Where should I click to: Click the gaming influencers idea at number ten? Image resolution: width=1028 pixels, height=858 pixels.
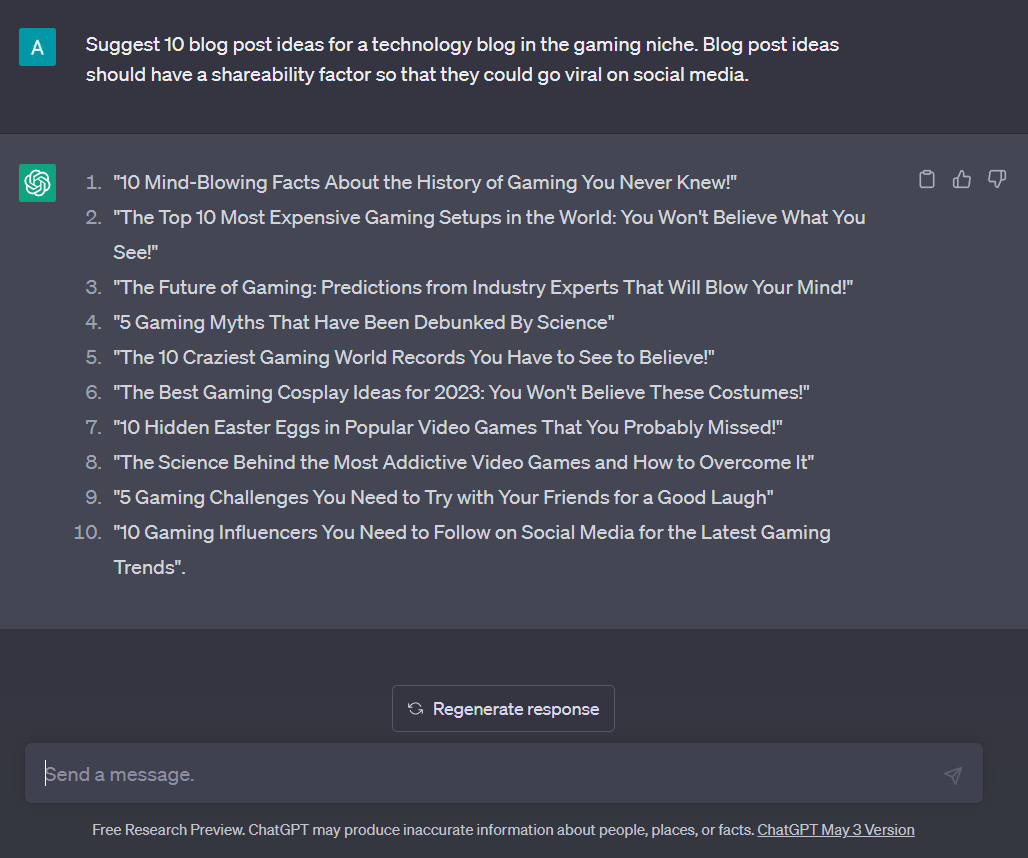point(471,532)
